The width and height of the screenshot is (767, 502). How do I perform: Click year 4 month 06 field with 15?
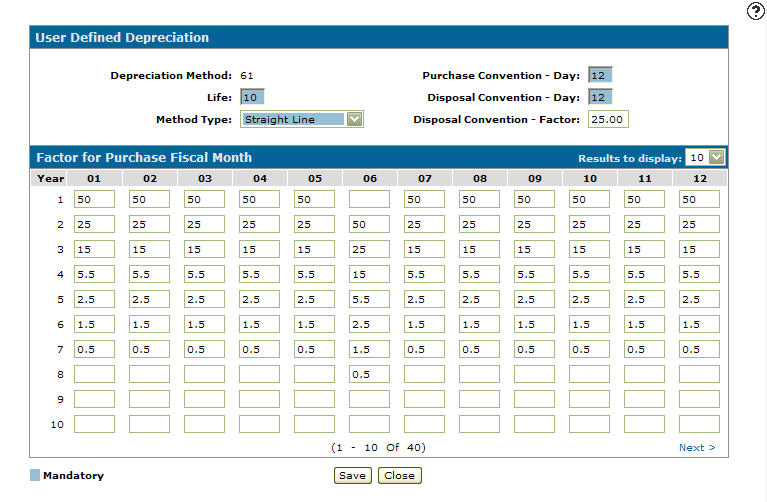click(369, 274)
